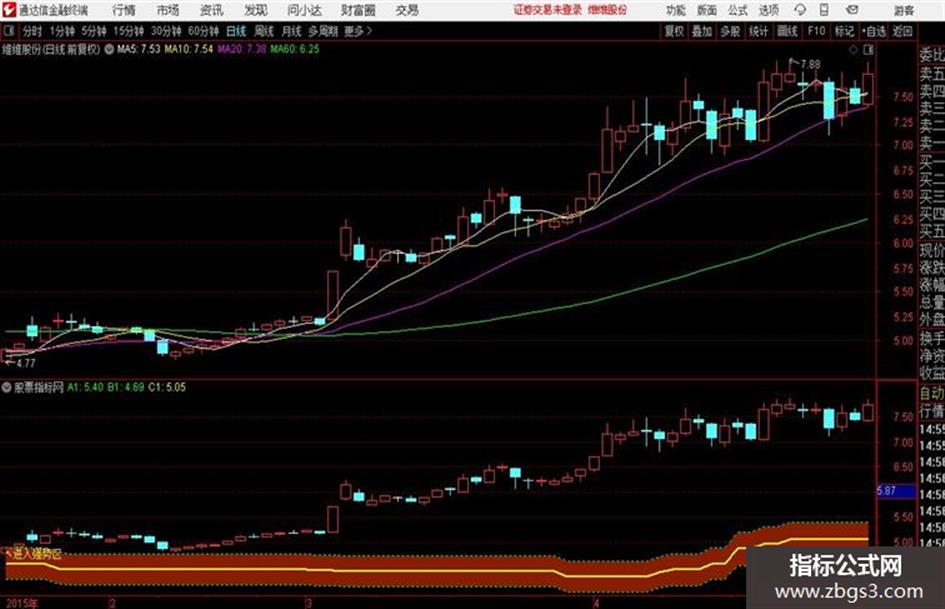
Task: Click the 游客 user label
Action: point(903,10)
